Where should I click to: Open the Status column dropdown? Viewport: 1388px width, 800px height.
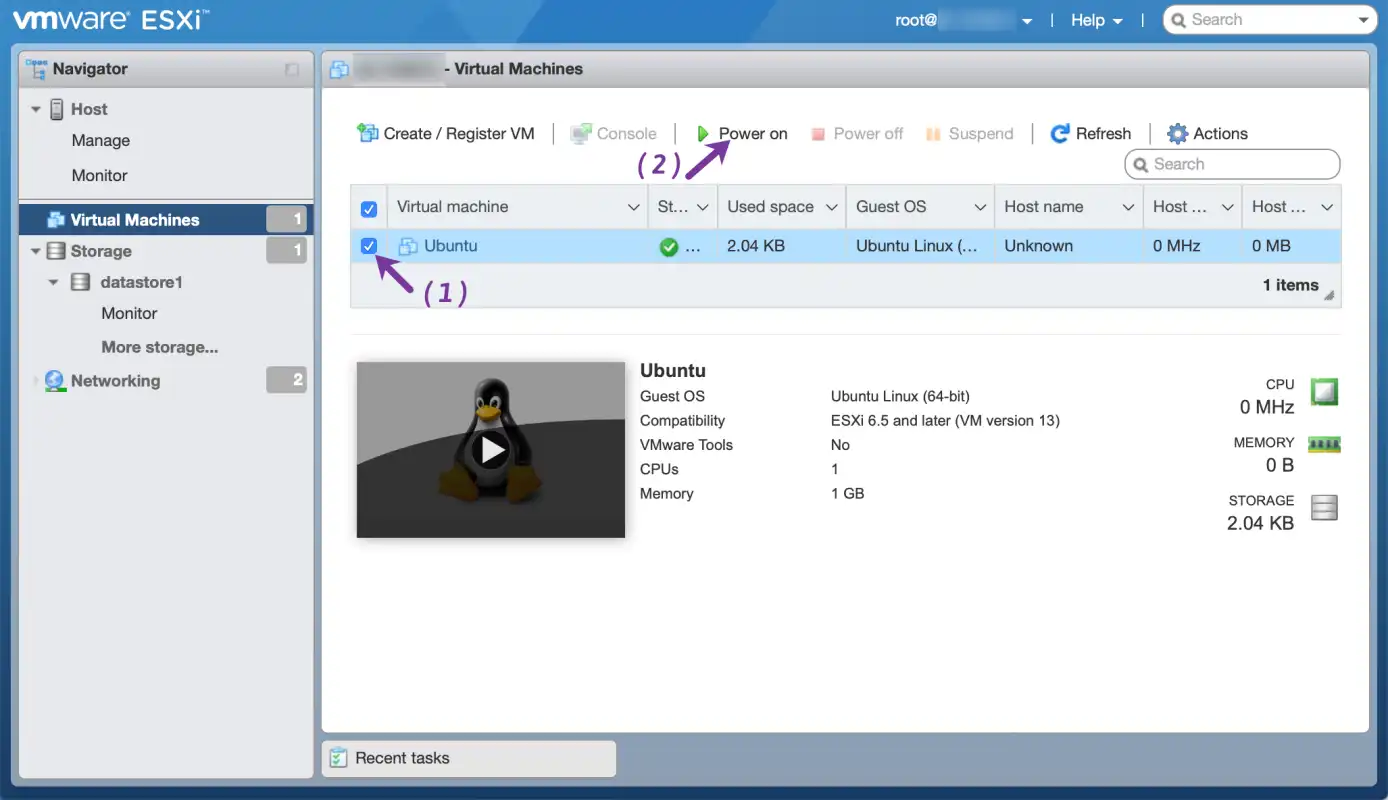702,207
